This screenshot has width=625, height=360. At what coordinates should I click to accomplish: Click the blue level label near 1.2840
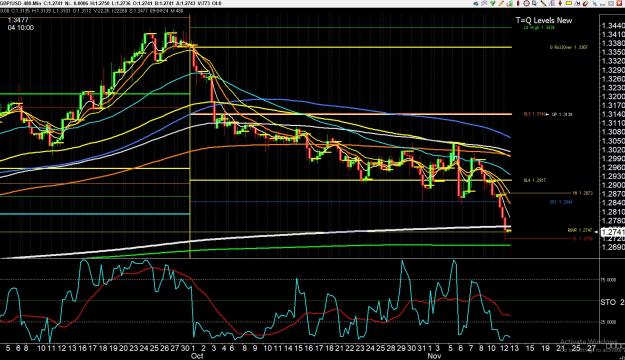[561, 202]
